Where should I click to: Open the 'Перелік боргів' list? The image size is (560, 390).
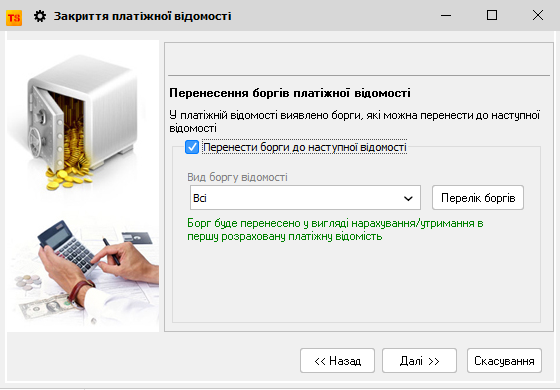(x=478, y=198)
